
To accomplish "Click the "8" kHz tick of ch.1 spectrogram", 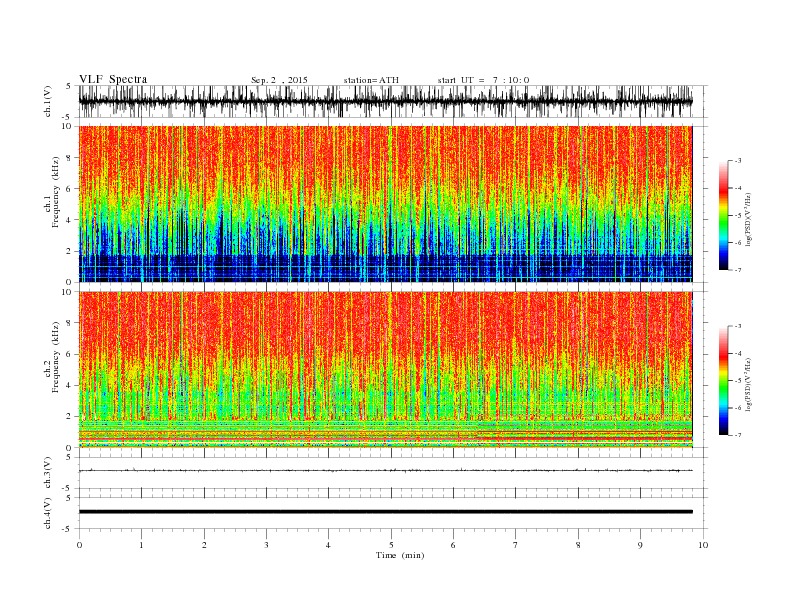I will point(70,158).
